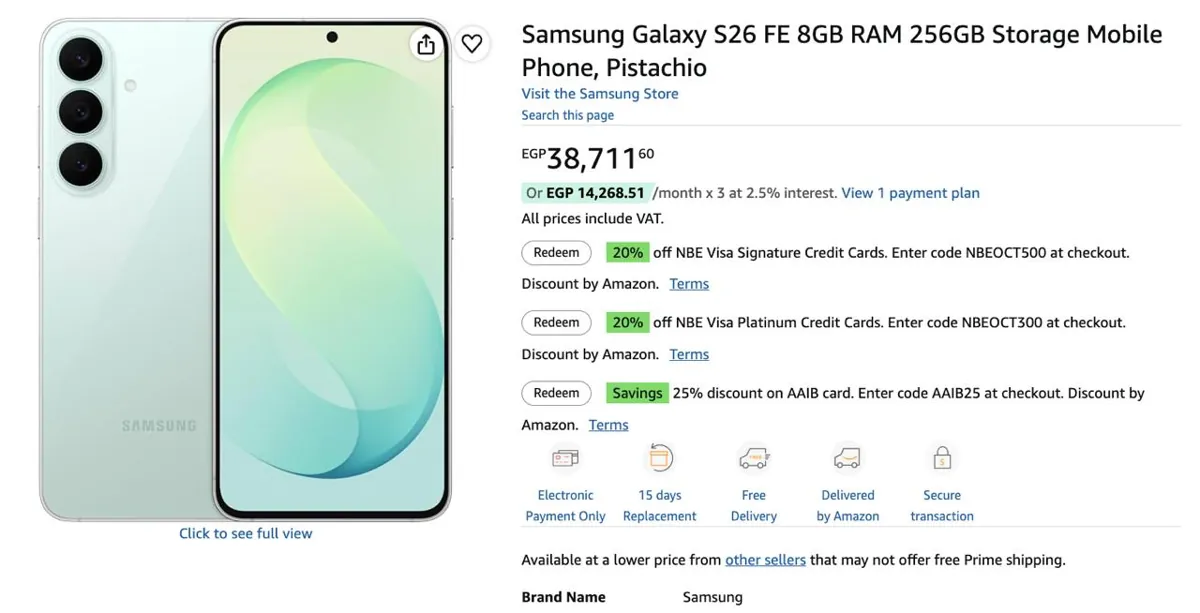Redeem the AAIB card 25% savings offer
1200x613 pixels.
(x=556, y=393)
